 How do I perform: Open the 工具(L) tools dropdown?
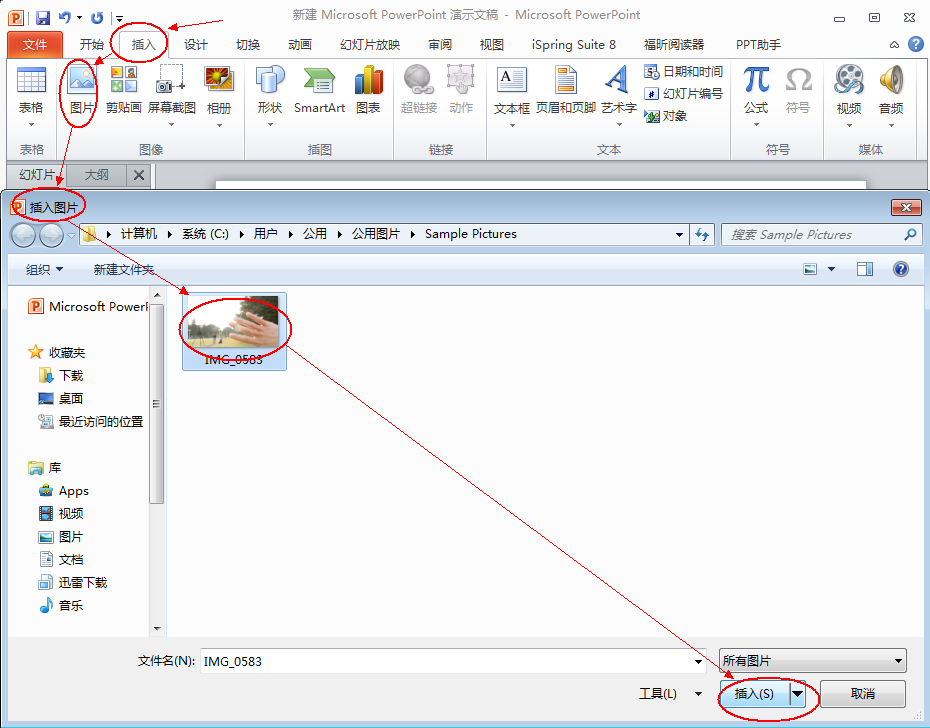[671, 694]
